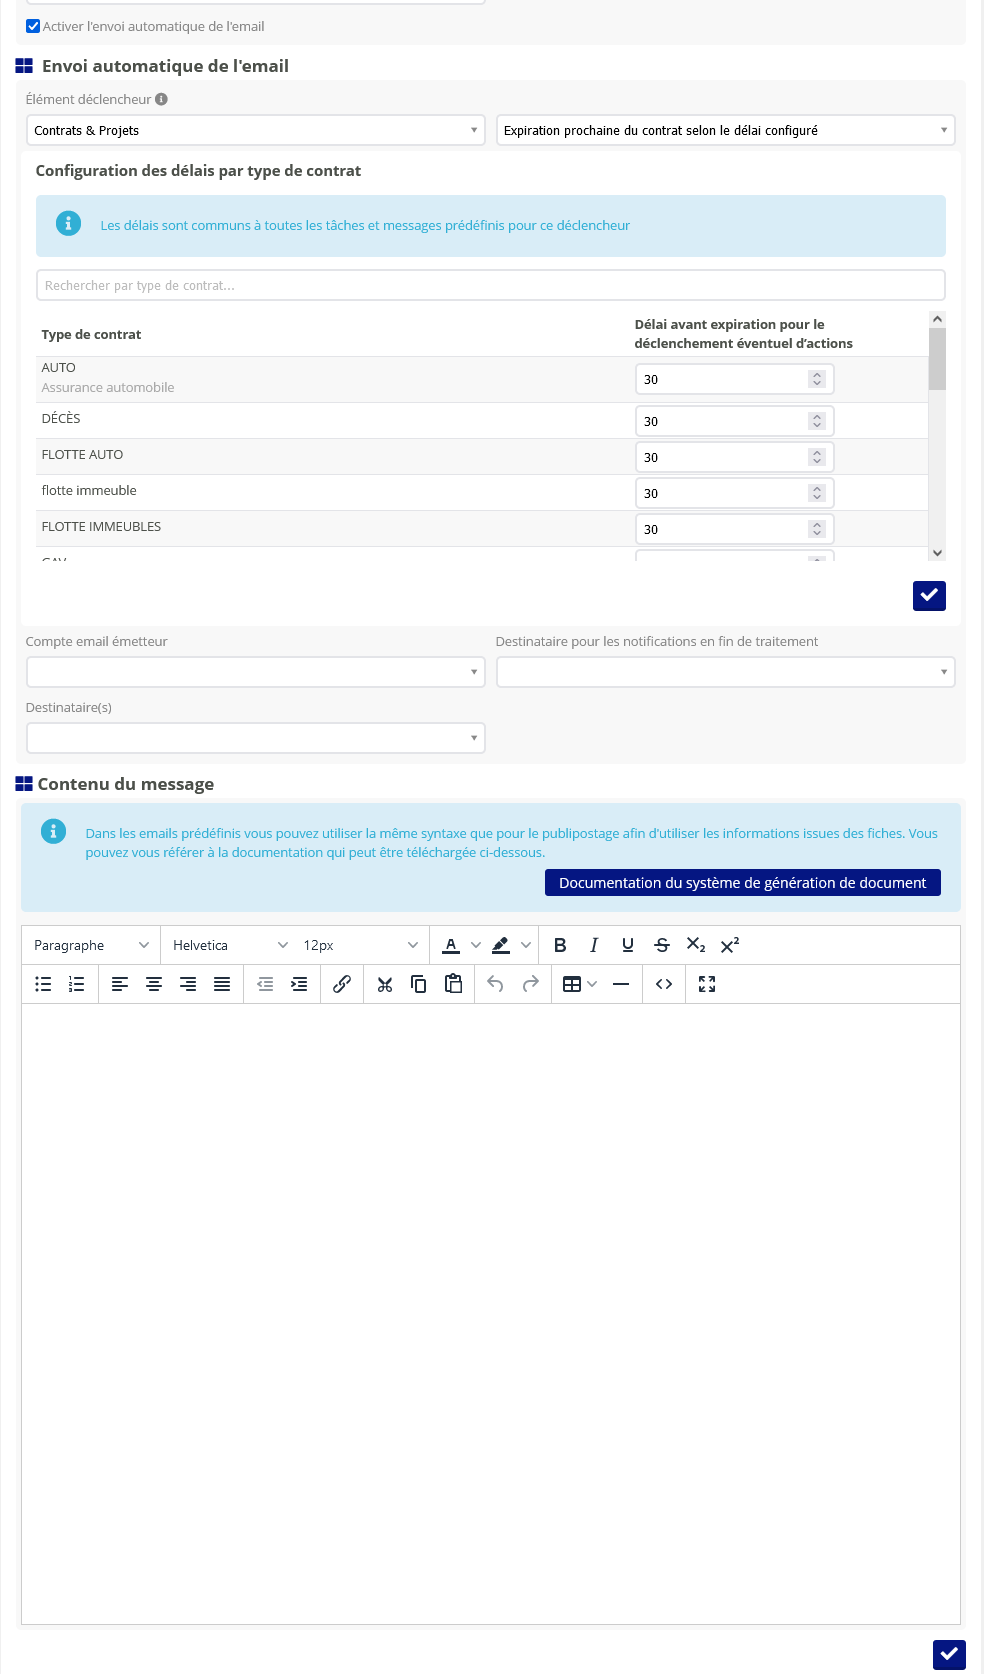The width and height of the screenshot is (984, 1674).
Task: Click the AUTO contract delay stepper
Action: (817, 379)
